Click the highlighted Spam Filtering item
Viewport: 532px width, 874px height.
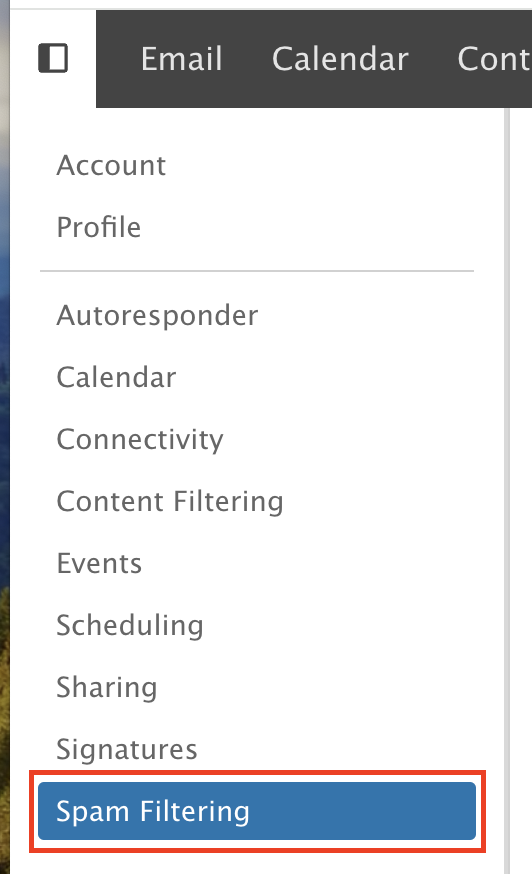pos(257,811)
